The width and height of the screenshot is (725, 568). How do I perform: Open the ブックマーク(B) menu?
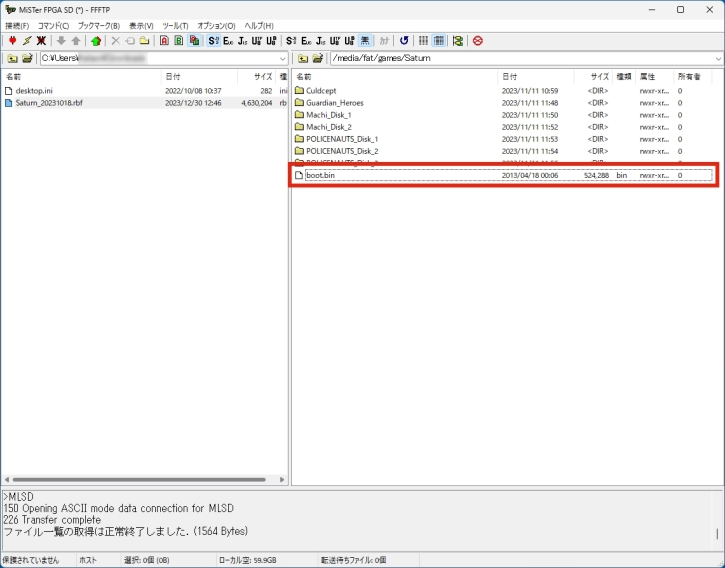click(98, 25)
